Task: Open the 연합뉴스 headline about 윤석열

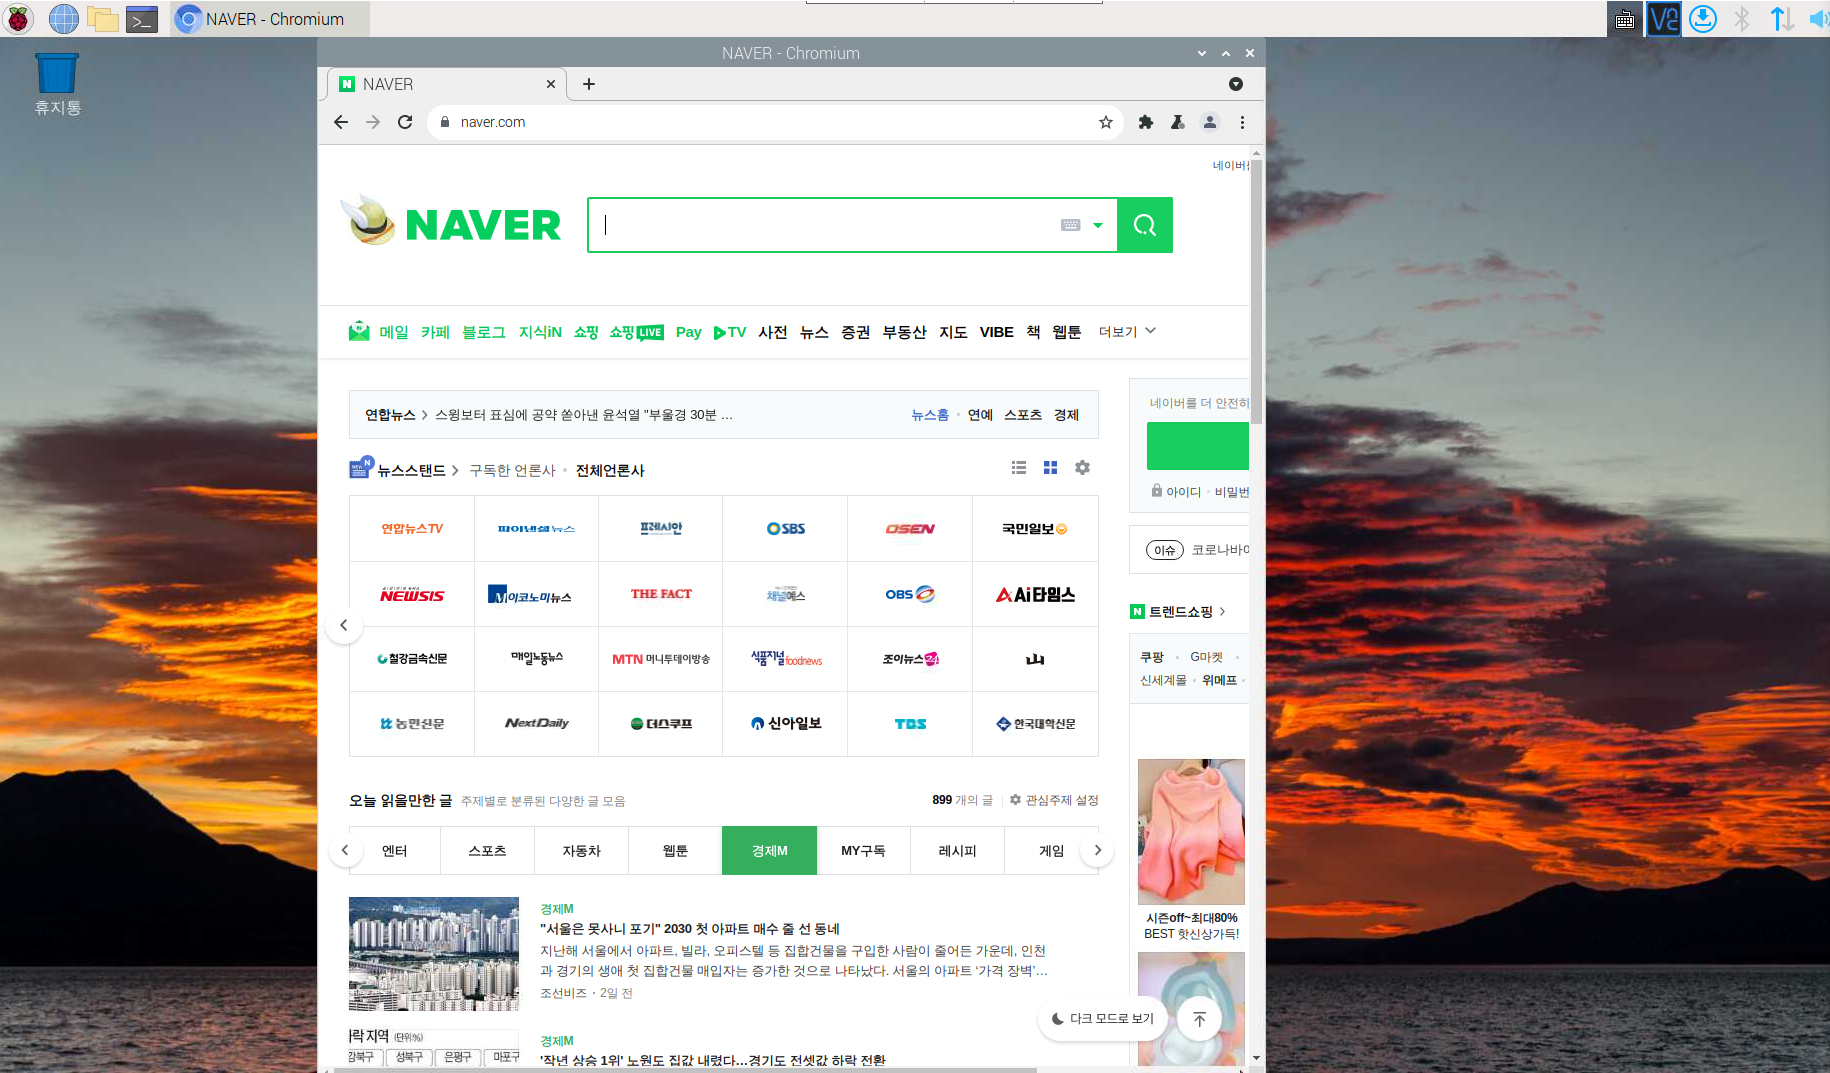Action: [583, 415]
